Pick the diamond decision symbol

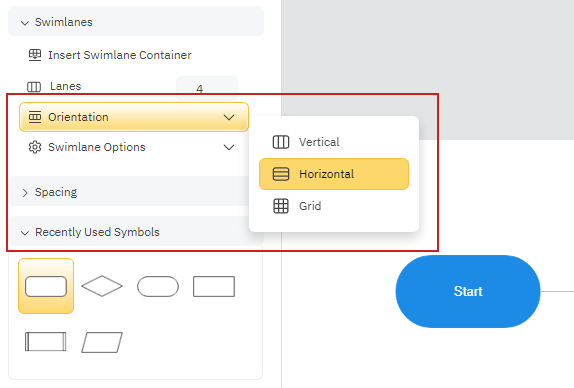(102, 286)
